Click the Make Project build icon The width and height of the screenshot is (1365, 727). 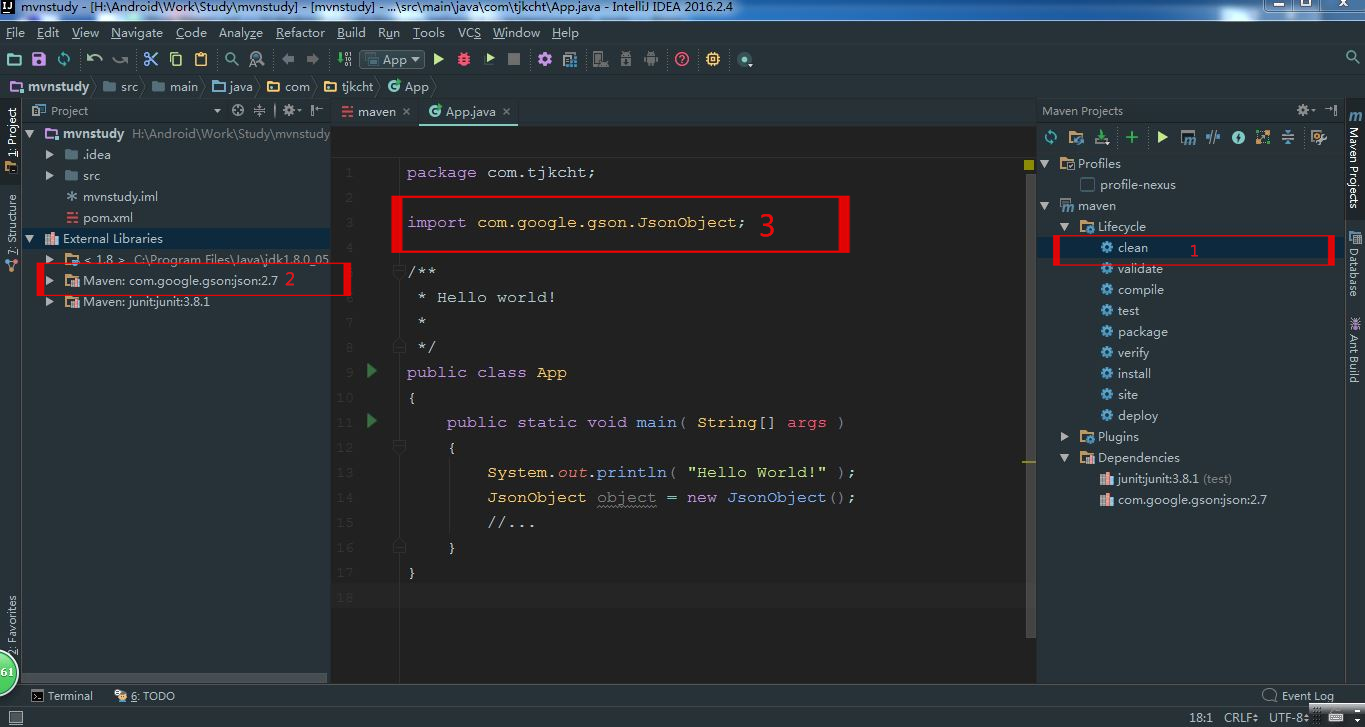click(344, 60)
